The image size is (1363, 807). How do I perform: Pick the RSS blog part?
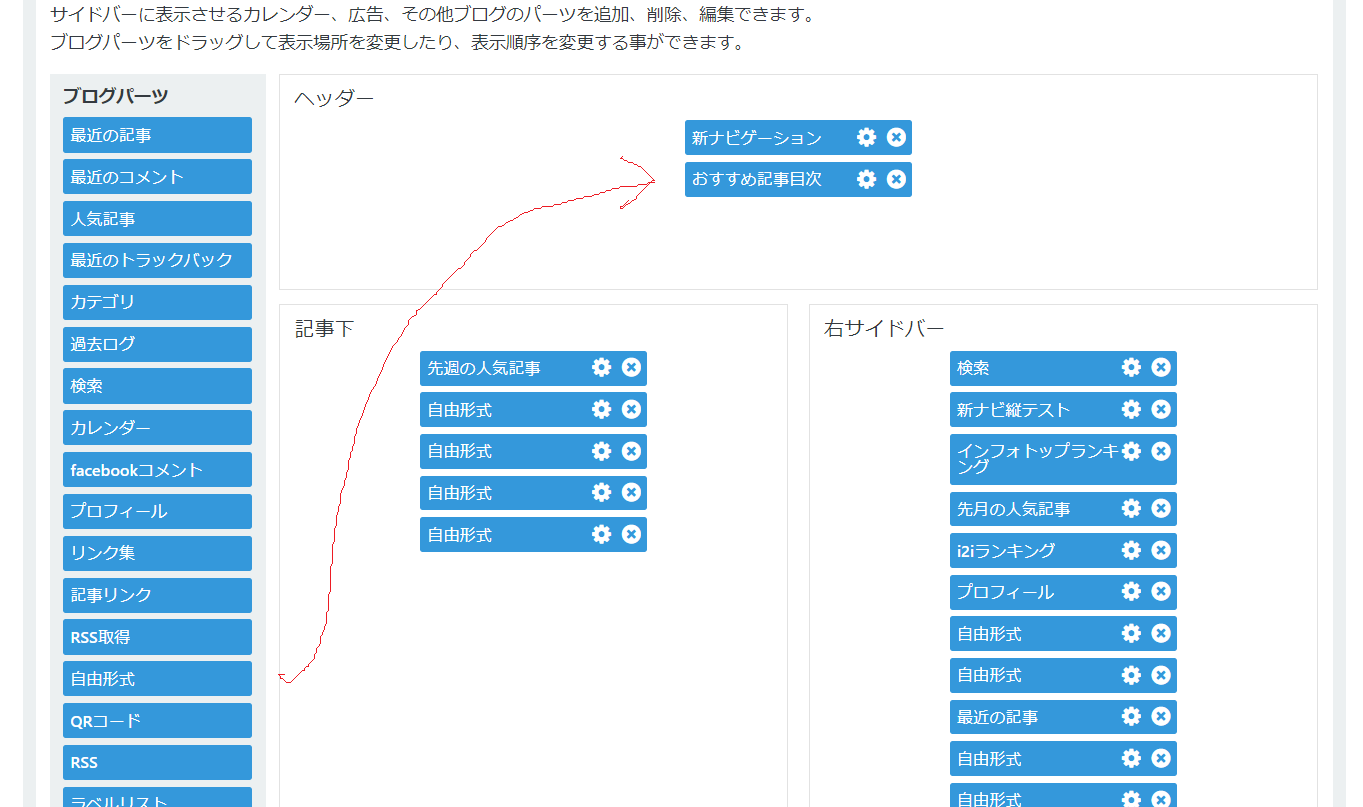[x=157, y=762]
